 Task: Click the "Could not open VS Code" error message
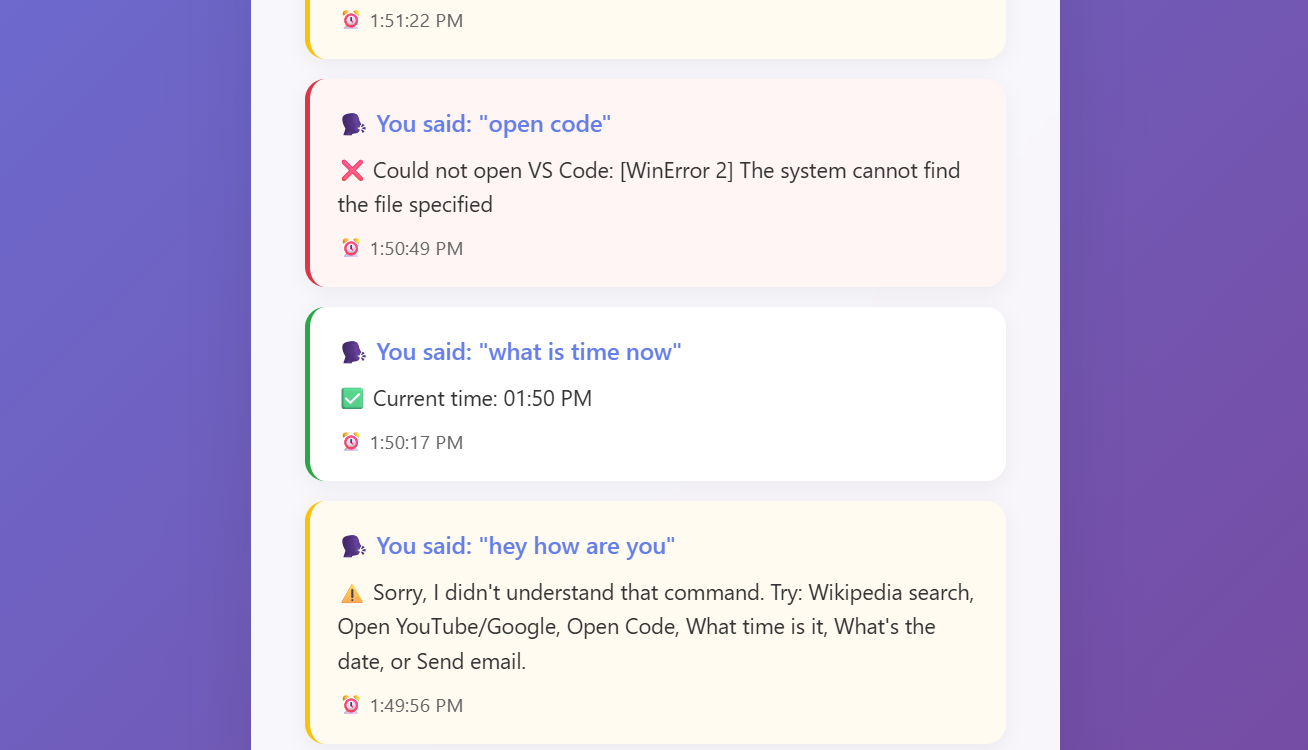tap(649, 188)
